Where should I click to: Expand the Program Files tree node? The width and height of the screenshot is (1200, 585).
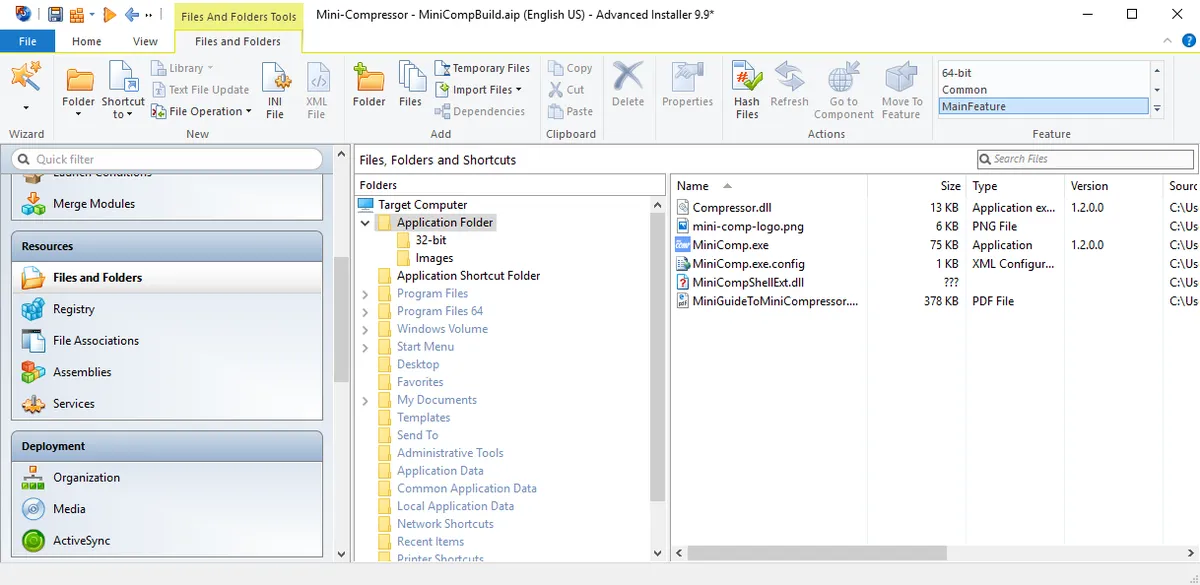pyautogui.click(x=366, y=294)
